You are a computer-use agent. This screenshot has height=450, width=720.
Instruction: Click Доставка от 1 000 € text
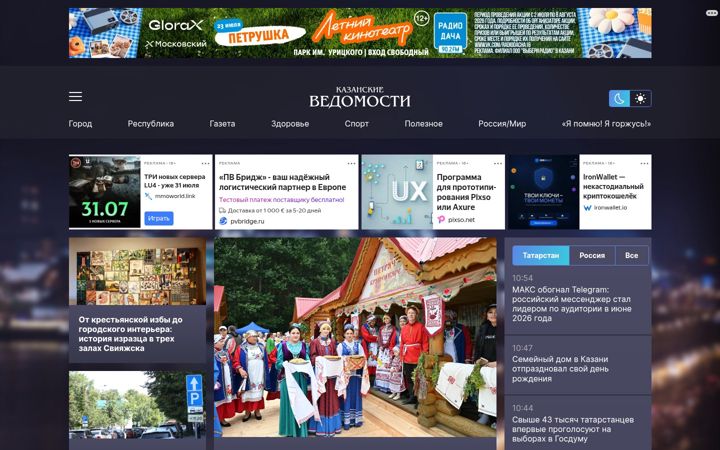click(274, 210)
